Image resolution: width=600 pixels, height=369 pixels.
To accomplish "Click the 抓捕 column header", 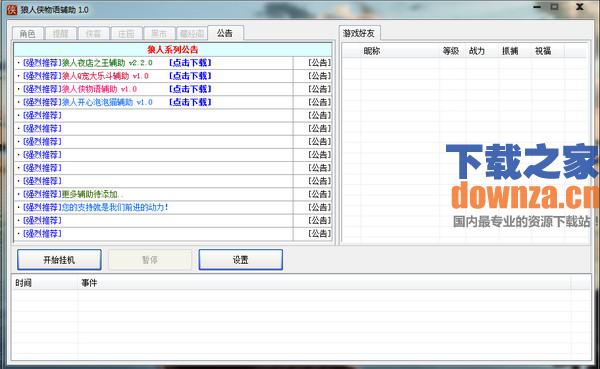I will tap(510, 51).
